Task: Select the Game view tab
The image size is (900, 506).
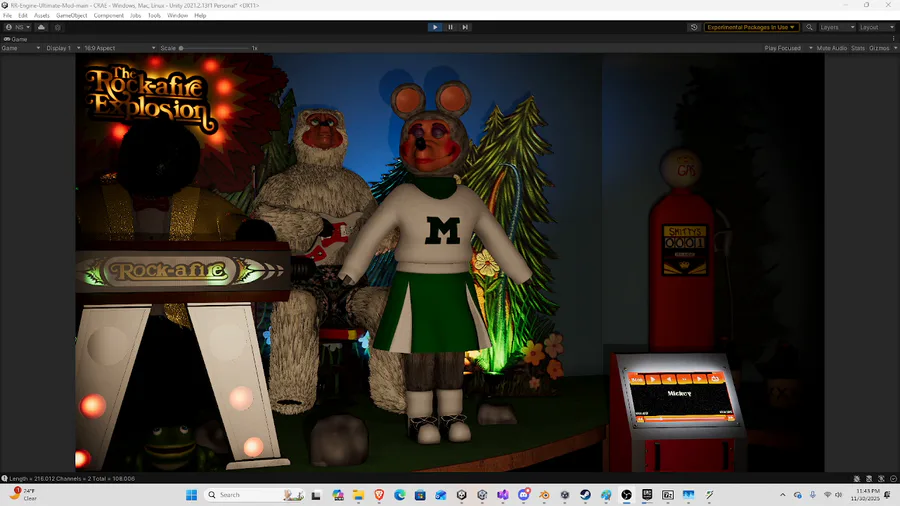Action: [16, 39]
